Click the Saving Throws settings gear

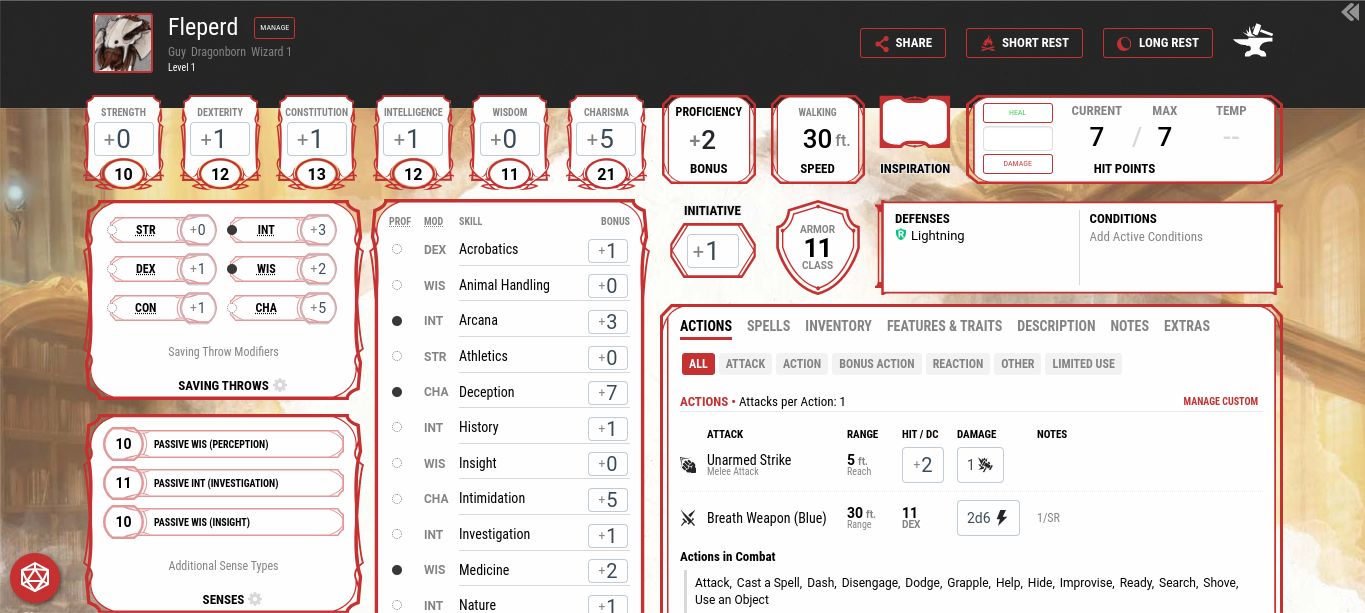(280, 385)
